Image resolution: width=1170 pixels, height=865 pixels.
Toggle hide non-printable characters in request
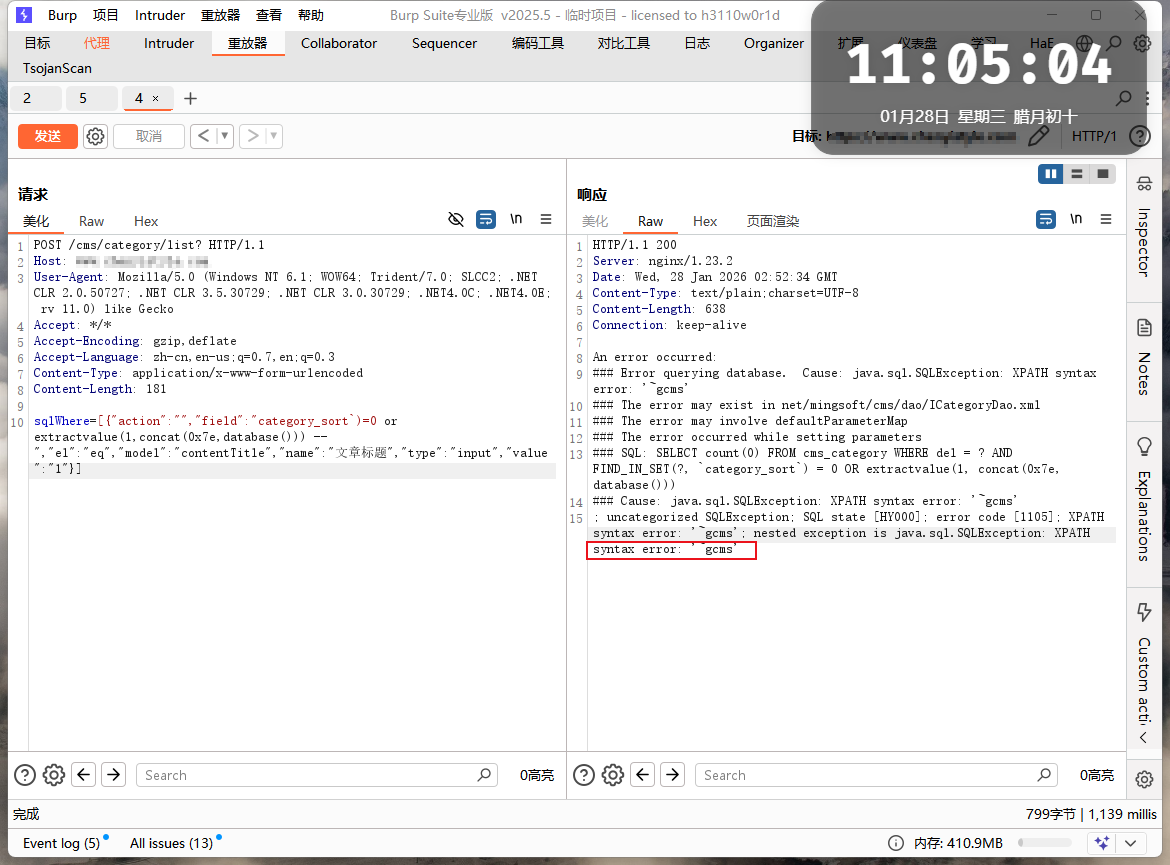click(x=456, y=219)
